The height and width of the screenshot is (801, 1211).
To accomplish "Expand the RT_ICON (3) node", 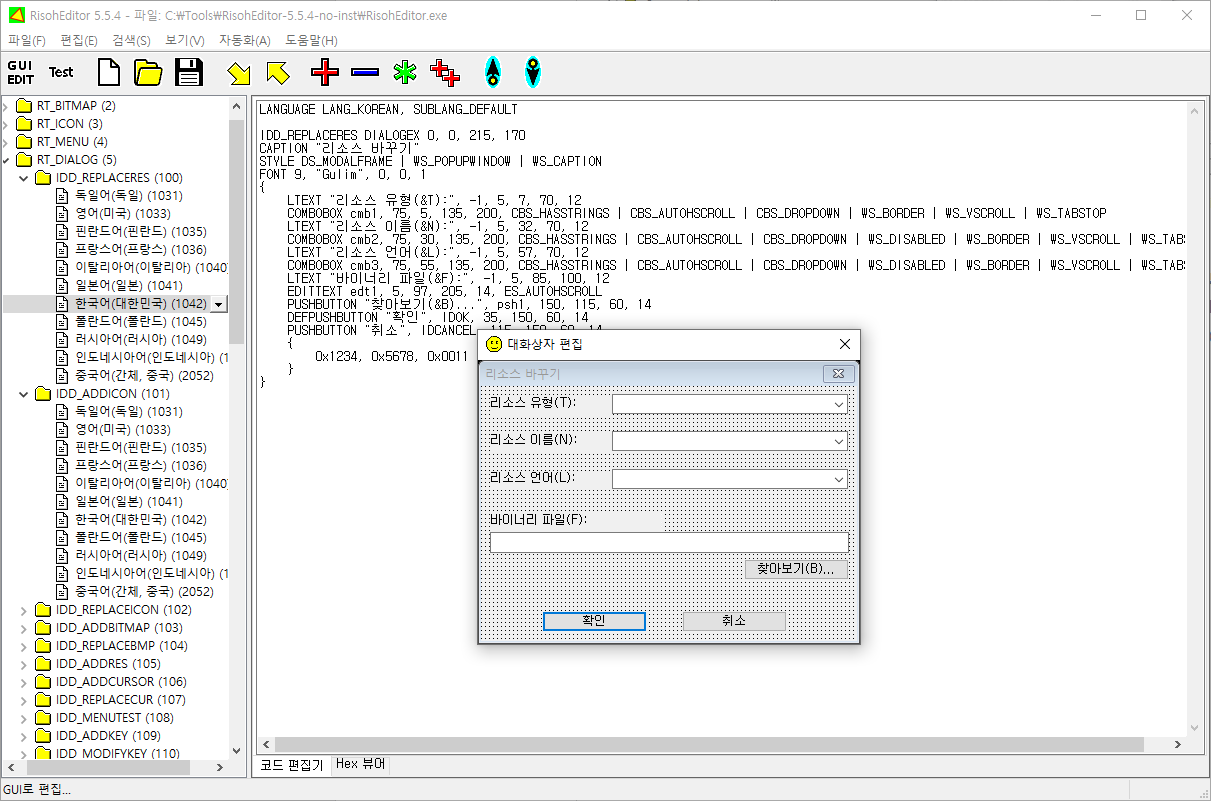I will click(8, 124).
